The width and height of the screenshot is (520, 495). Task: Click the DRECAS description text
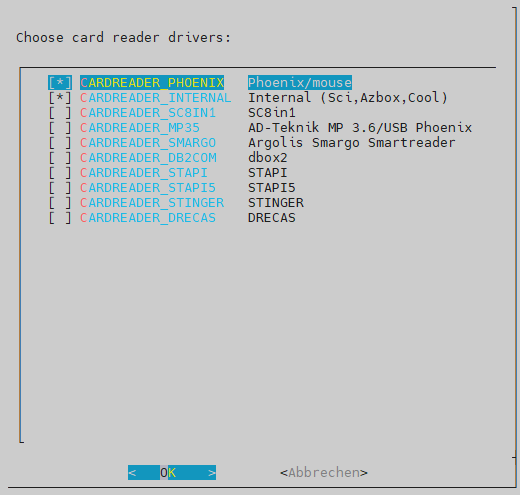(x=272, y=218)
